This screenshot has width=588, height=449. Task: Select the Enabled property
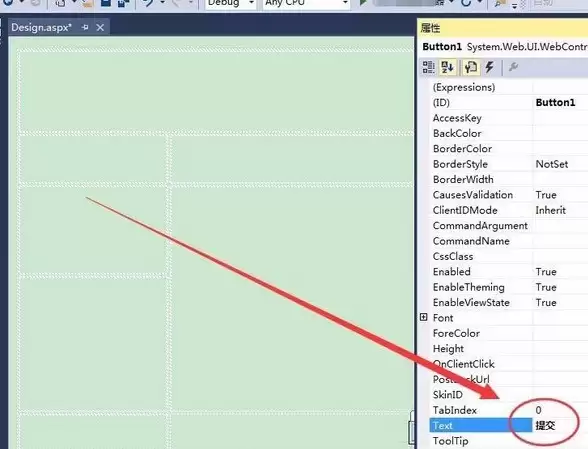tap(452, 272)
